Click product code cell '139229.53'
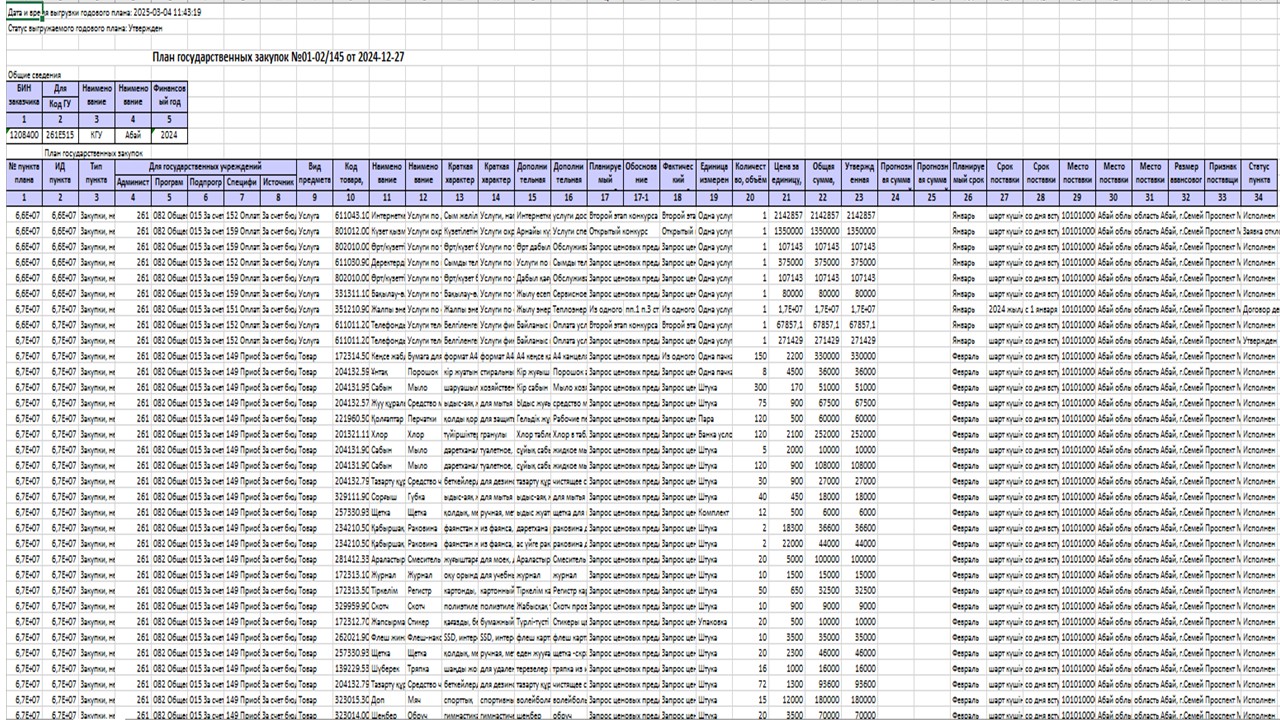The height and width of the screenshot is (720, 1280). pos(350,669)
